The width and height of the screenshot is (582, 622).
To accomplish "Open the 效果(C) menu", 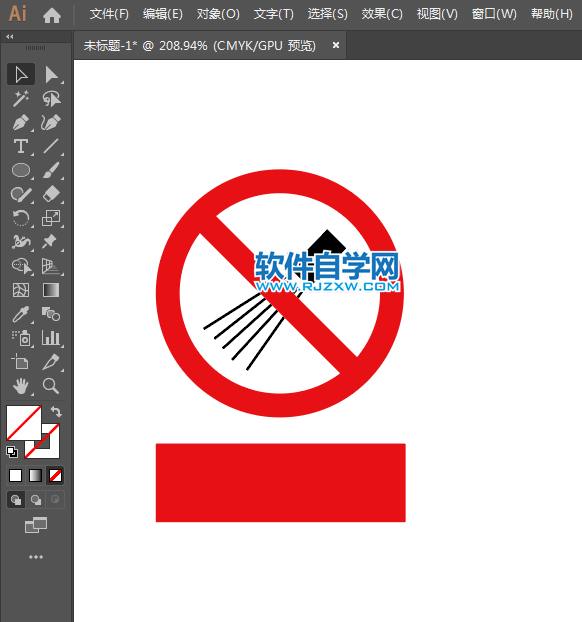I will (382, 14).
